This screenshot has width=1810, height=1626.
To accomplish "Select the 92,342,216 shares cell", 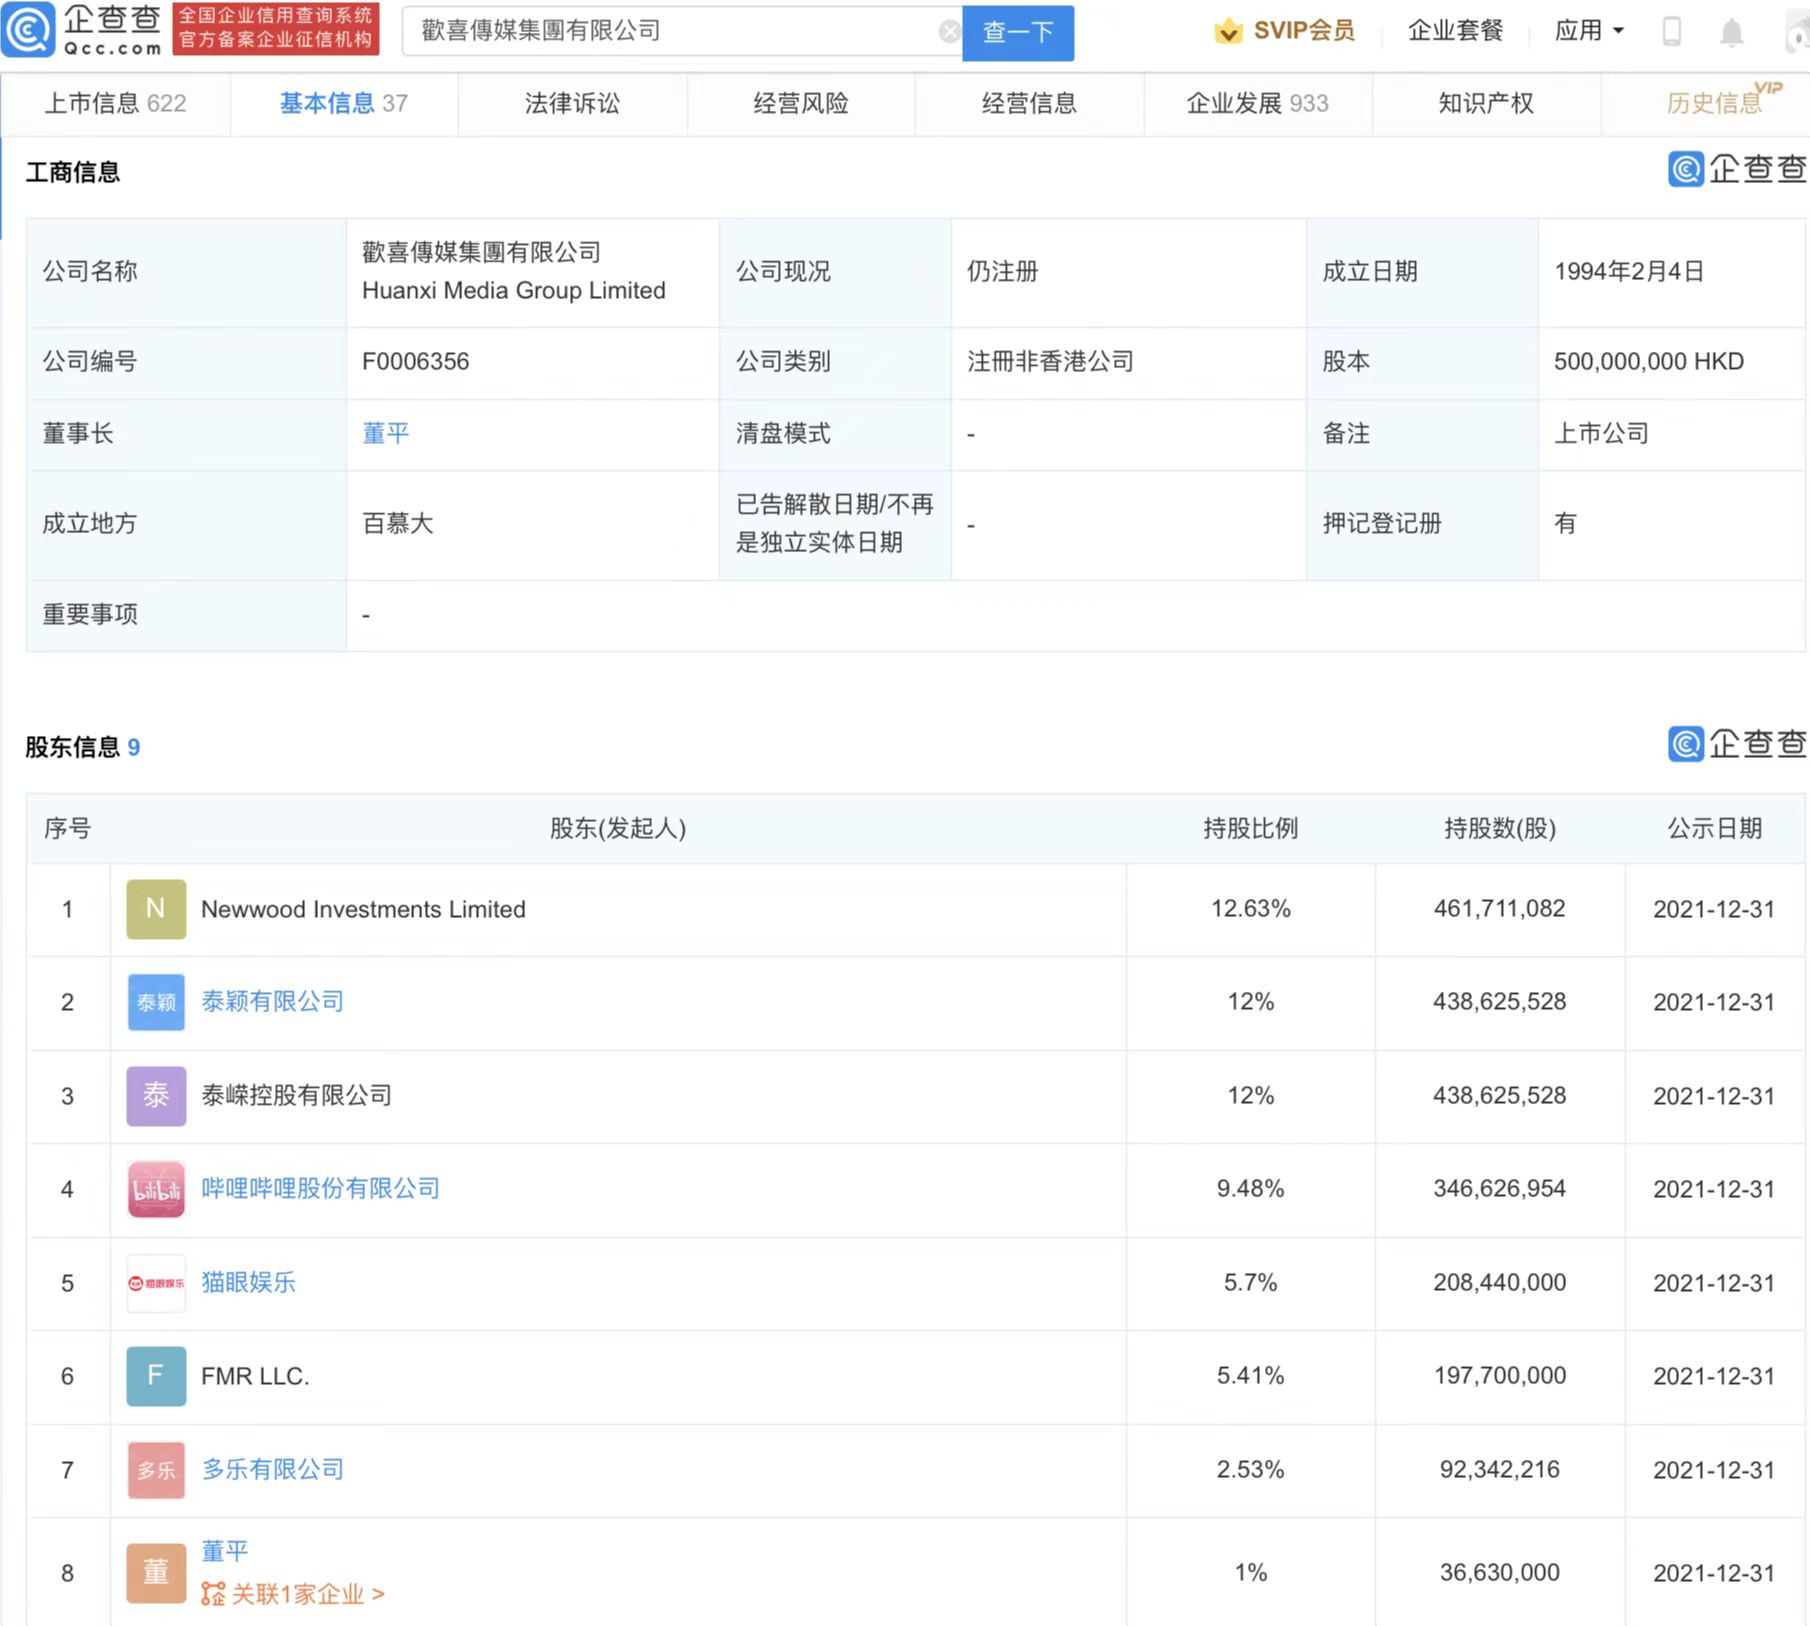I will (1499, 1470).
